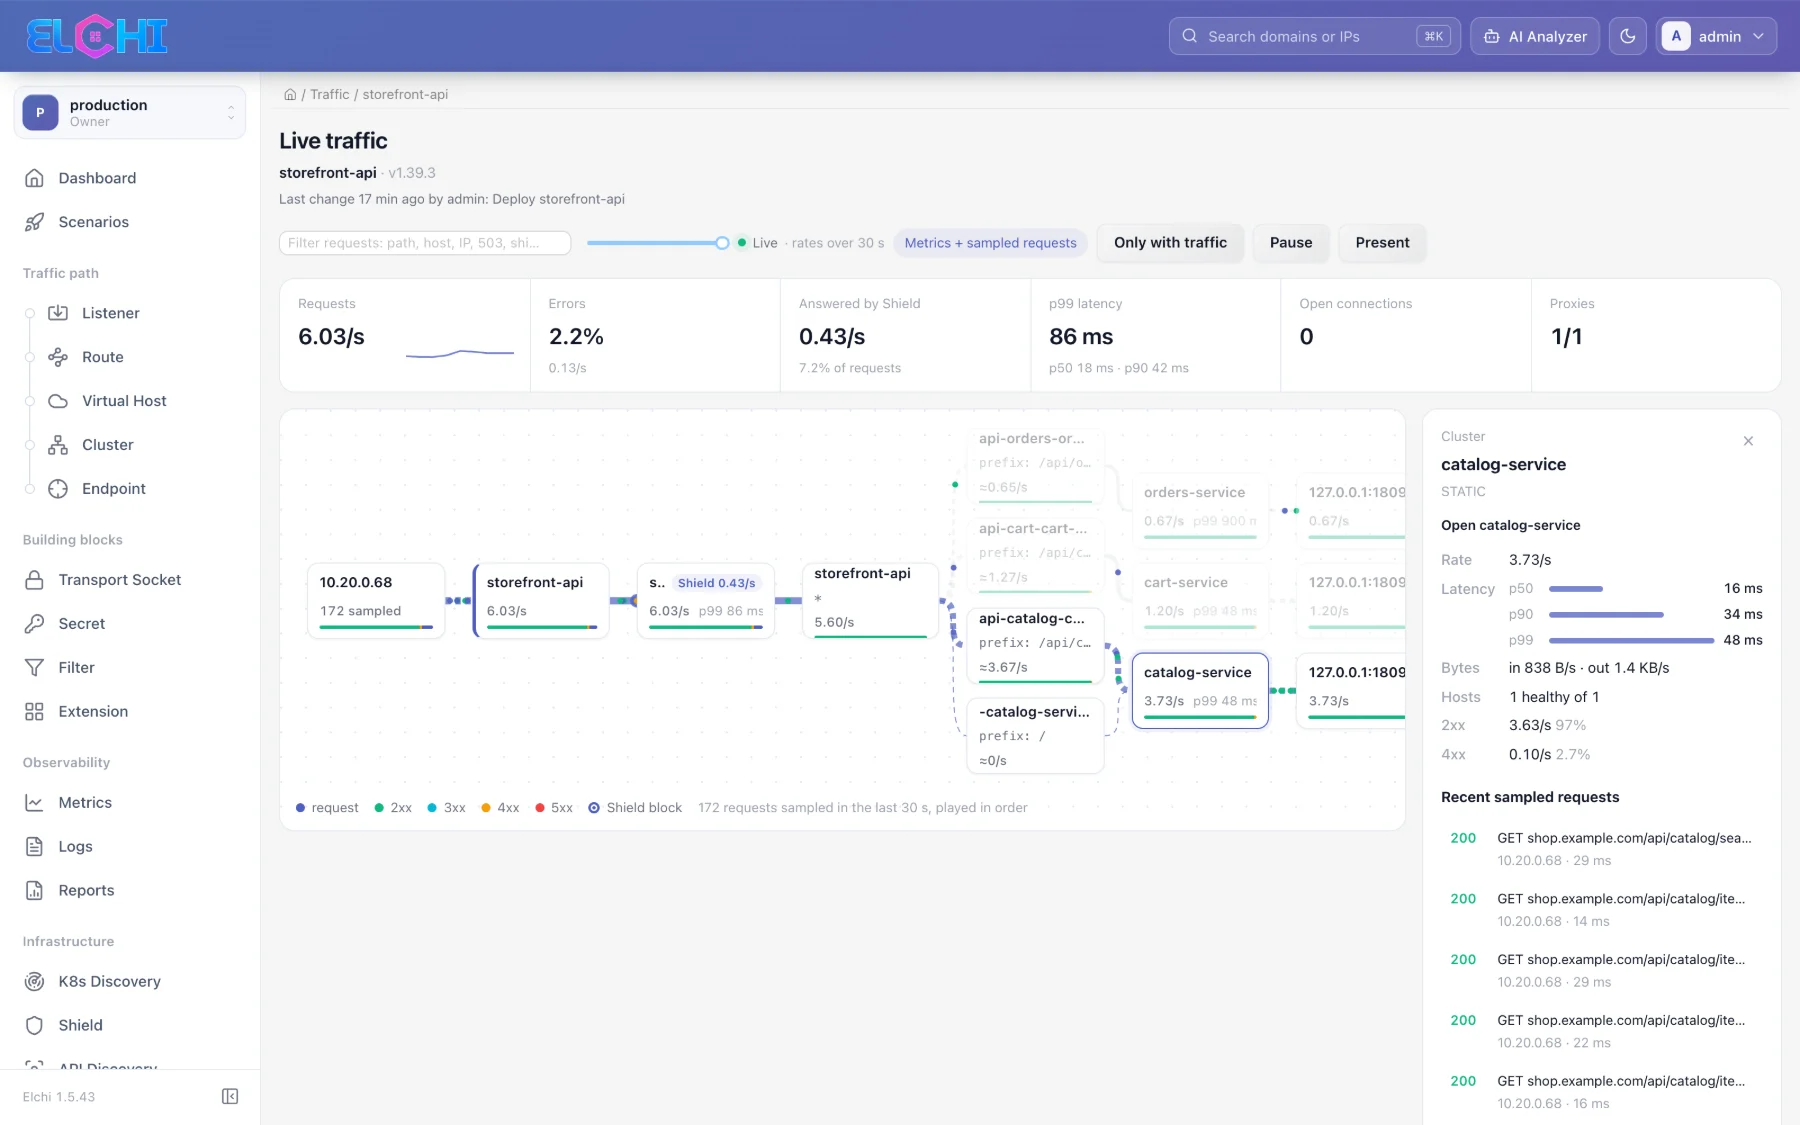
Task: Open K8s Discovery icon
Action: 34,982
